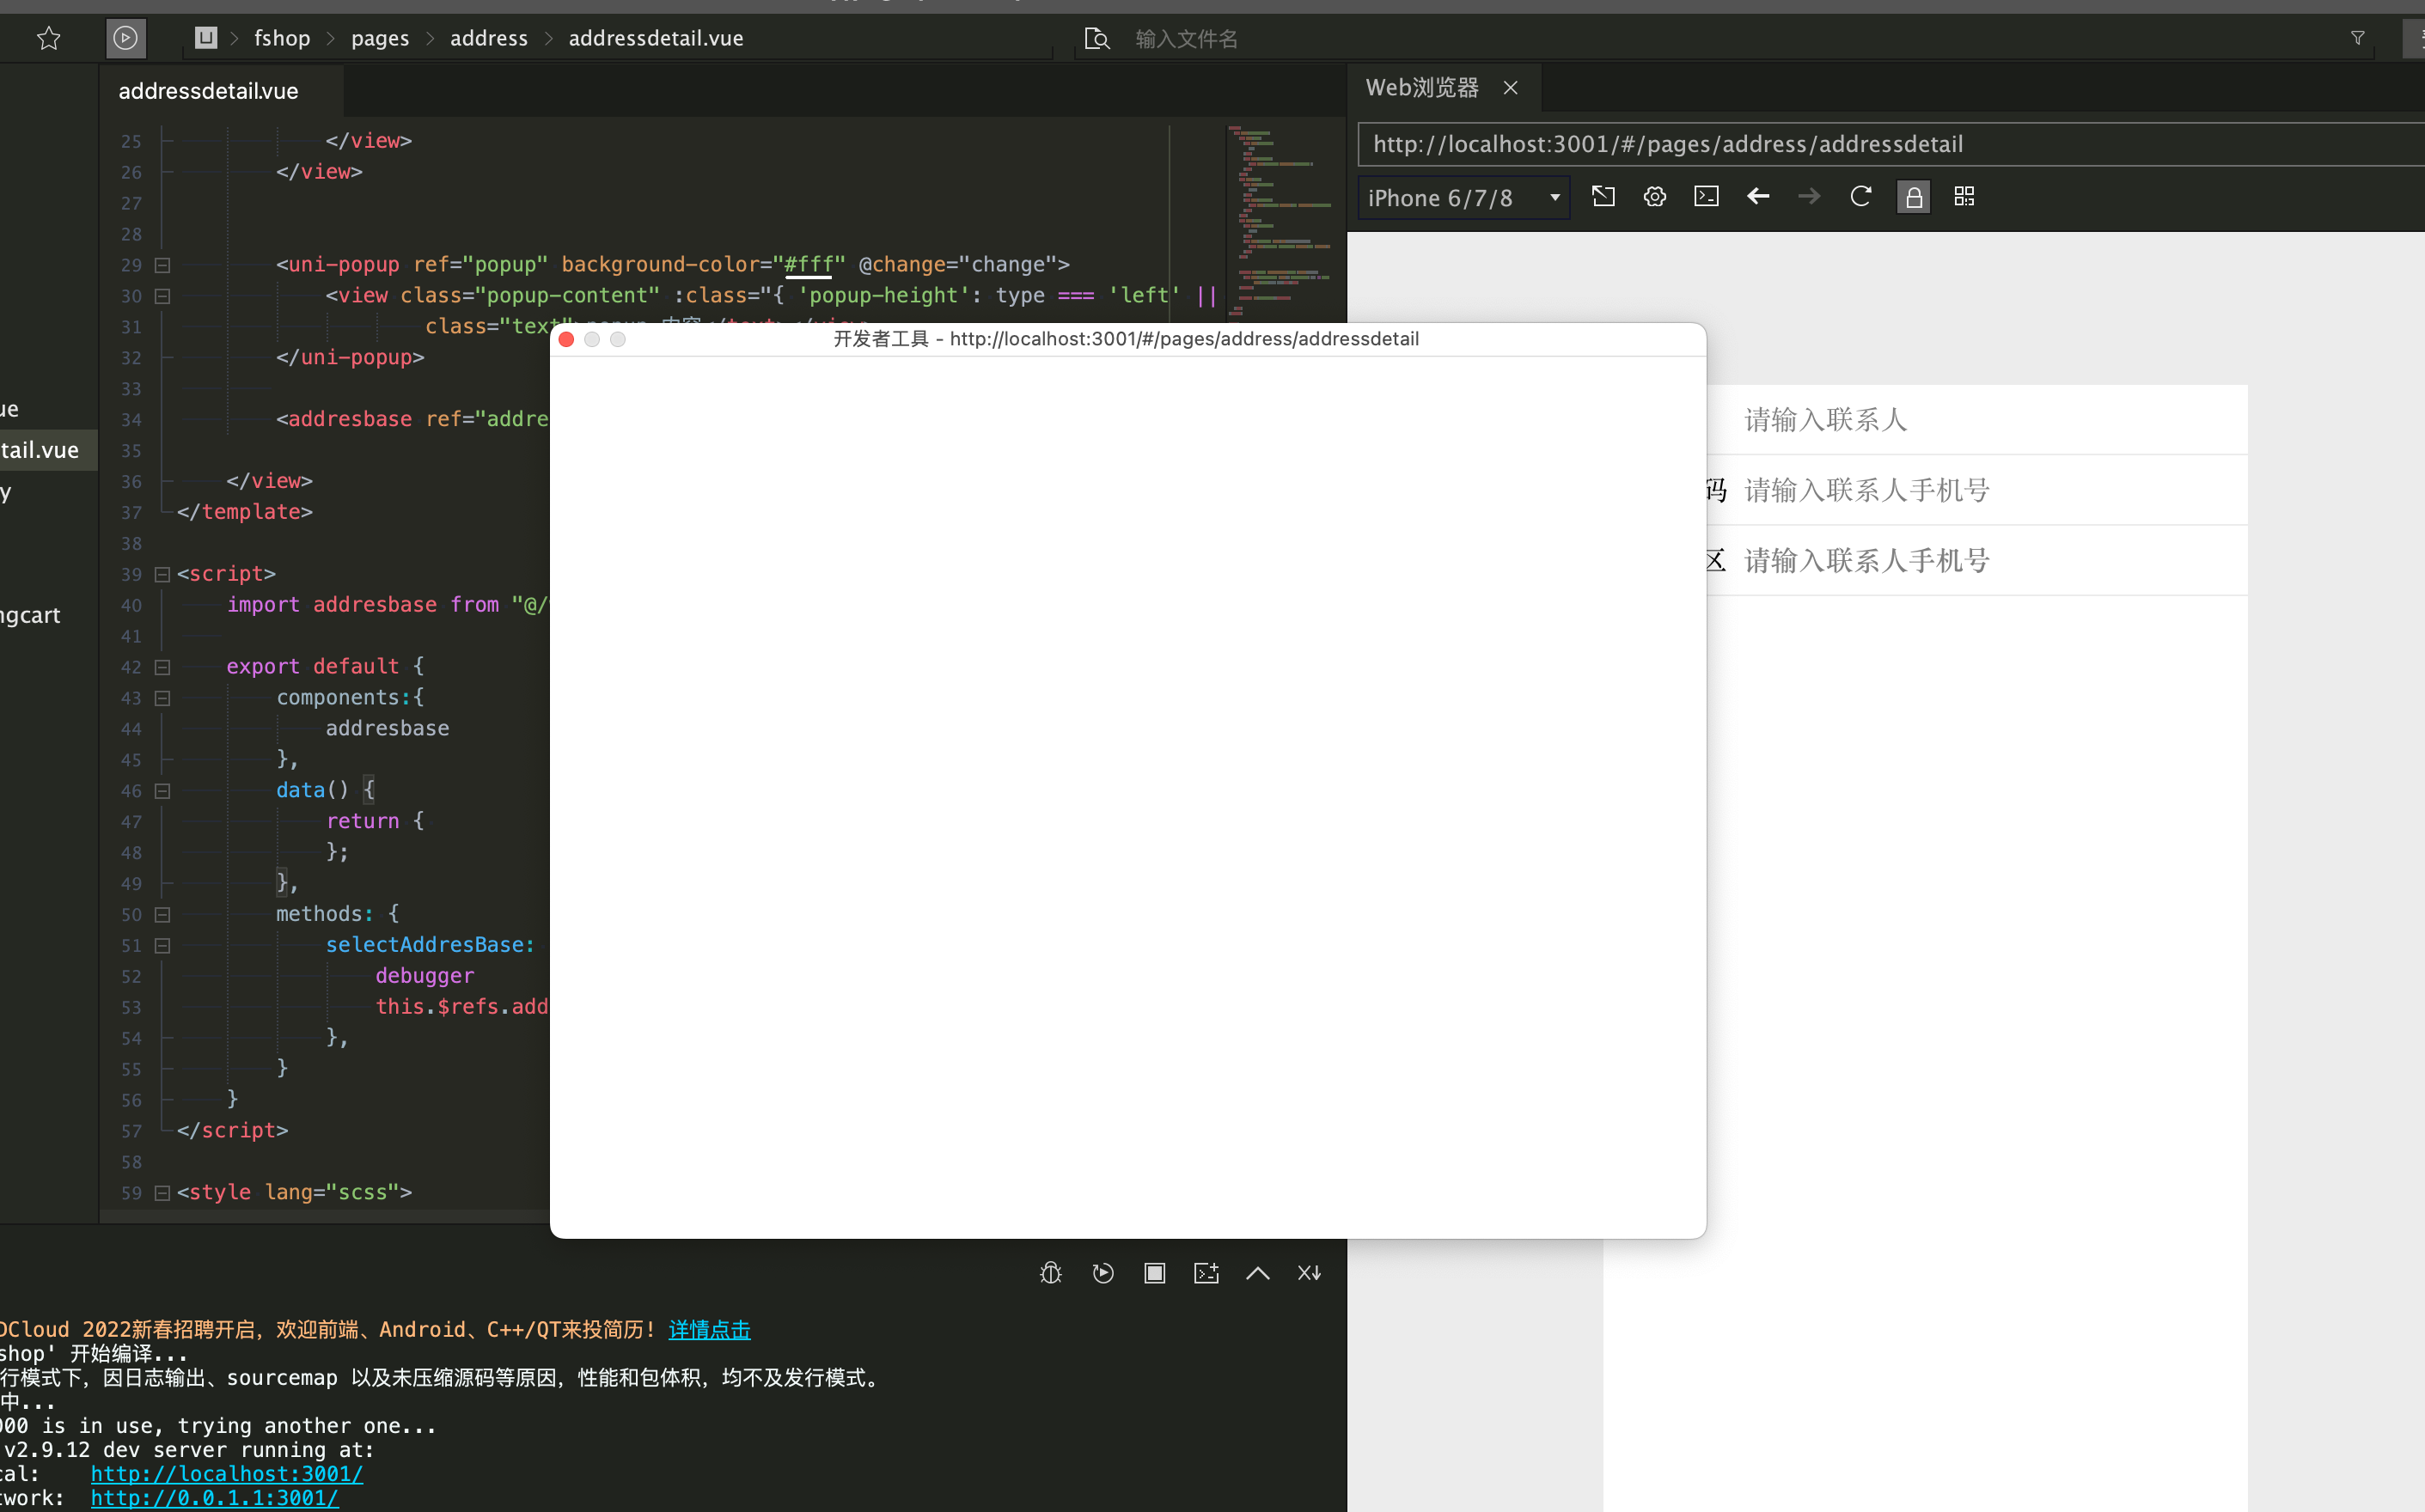Click the debugger statement on line 52

coord(425,975)
